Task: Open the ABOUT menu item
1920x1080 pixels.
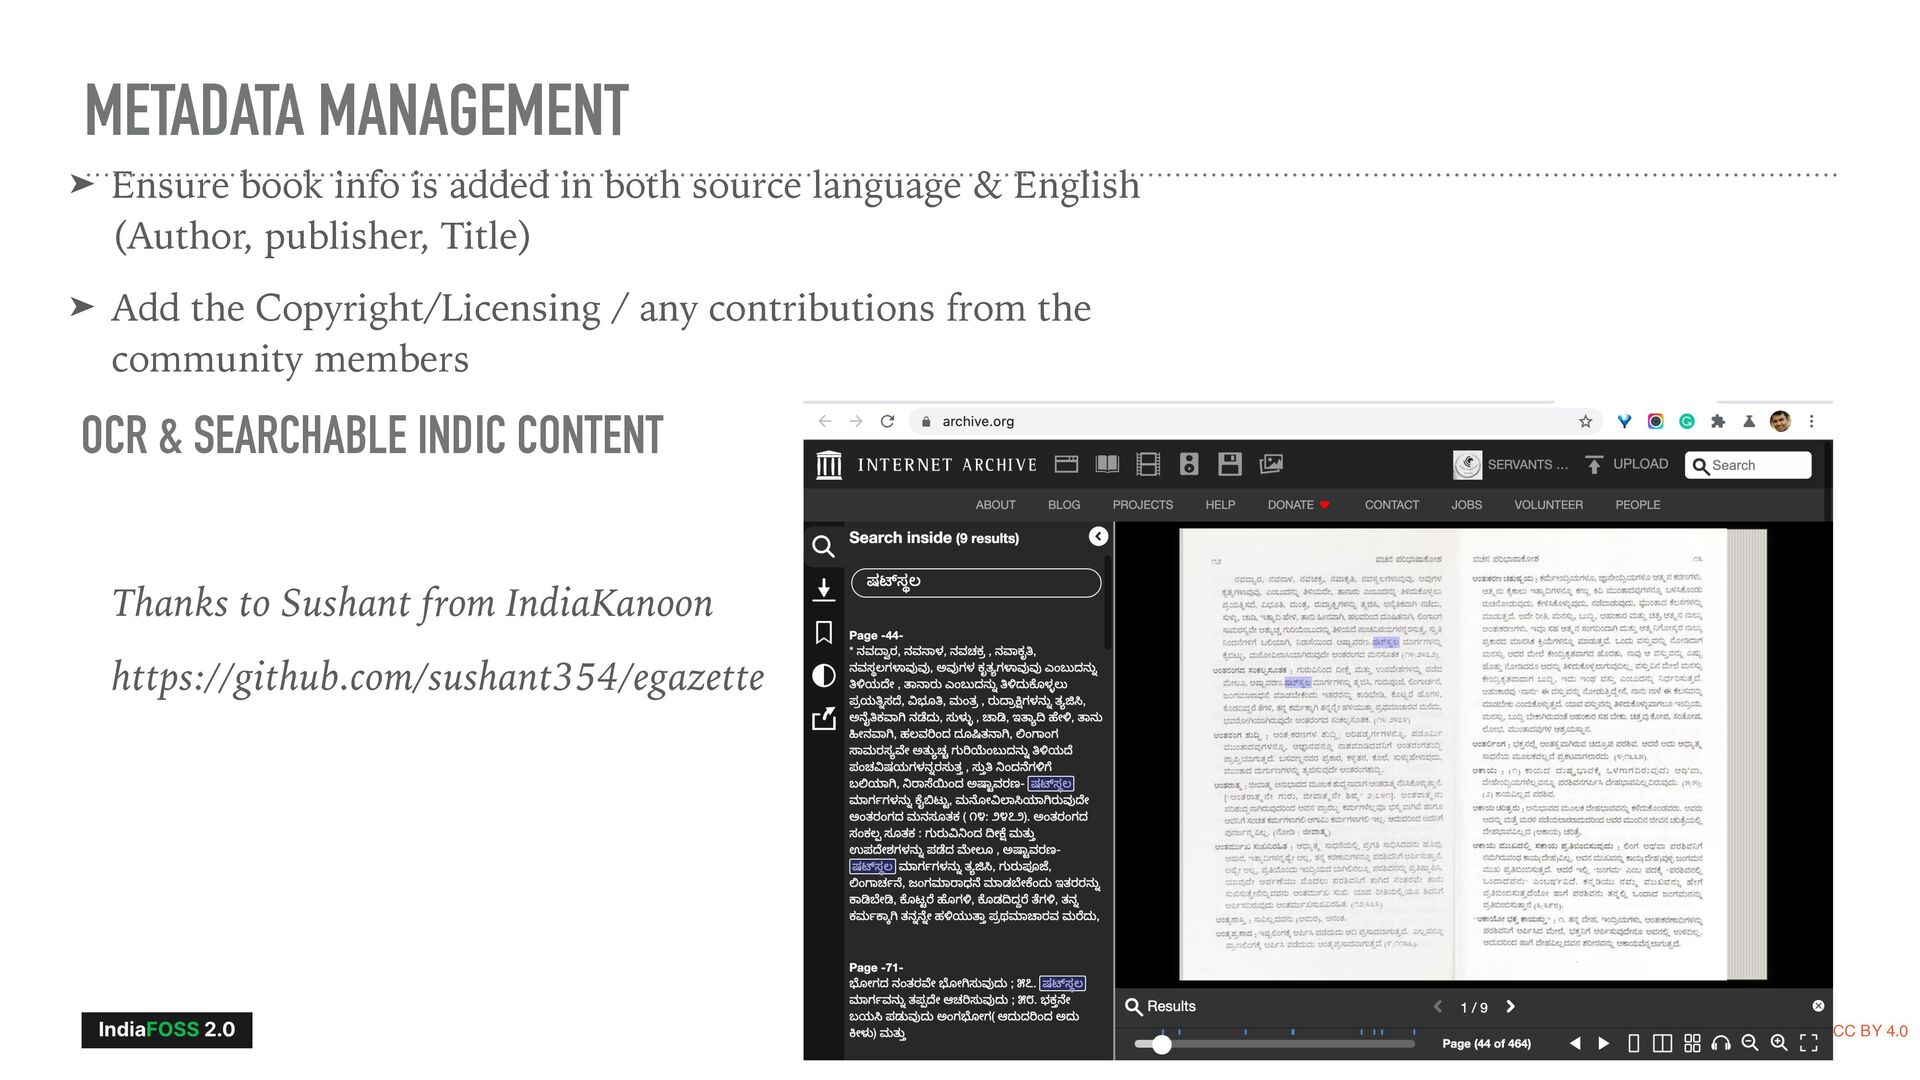Action: [995, 505]
